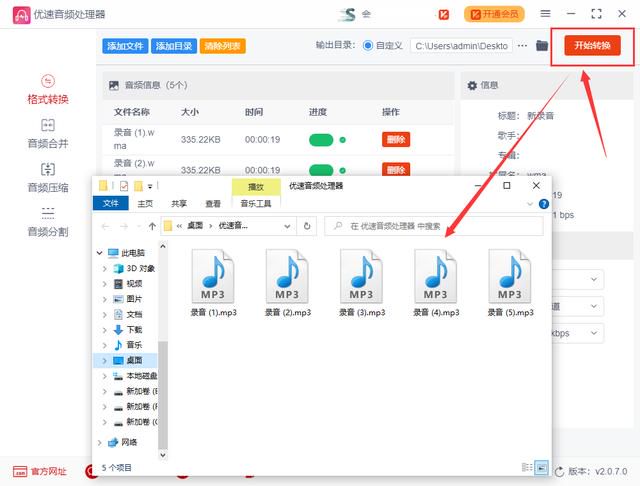The height and width of the screenshot is (486, 640).
Task: Delete the 录音 (1).wma row
Action: pyautogui.click(x=396, y=140)
